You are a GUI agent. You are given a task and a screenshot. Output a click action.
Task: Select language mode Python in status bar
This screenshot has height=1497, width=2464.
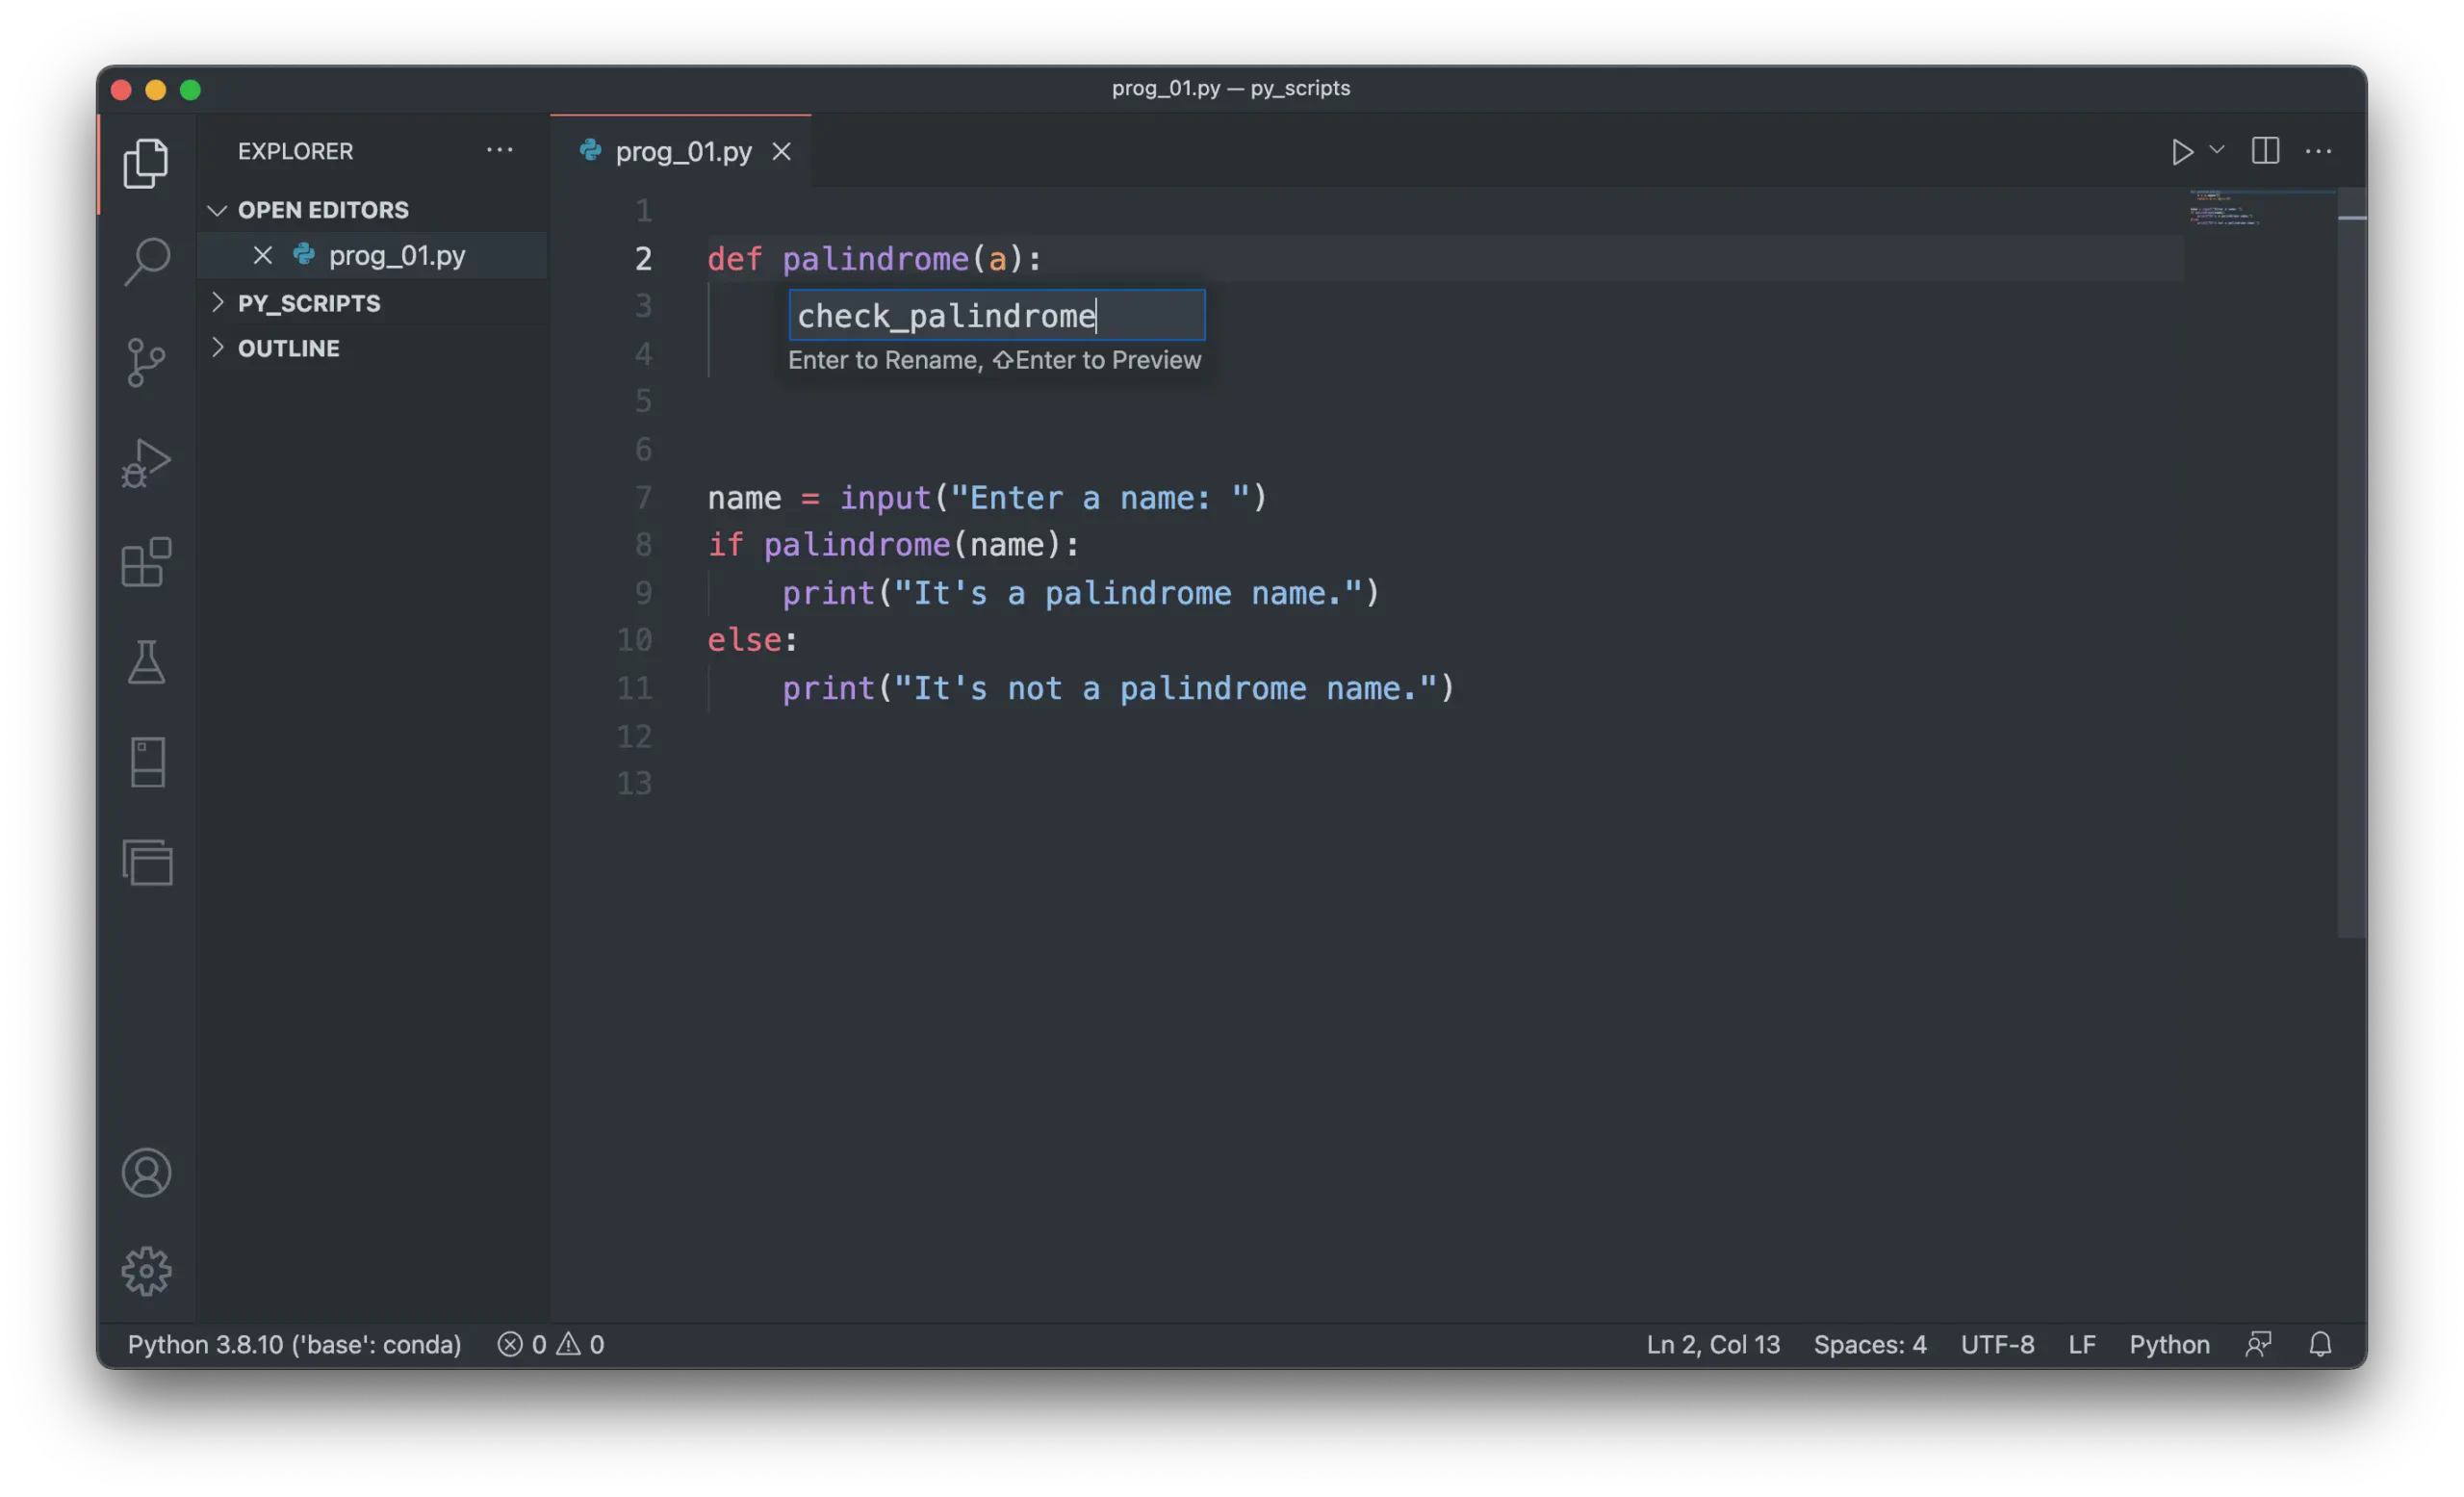click(2169, 1344)
